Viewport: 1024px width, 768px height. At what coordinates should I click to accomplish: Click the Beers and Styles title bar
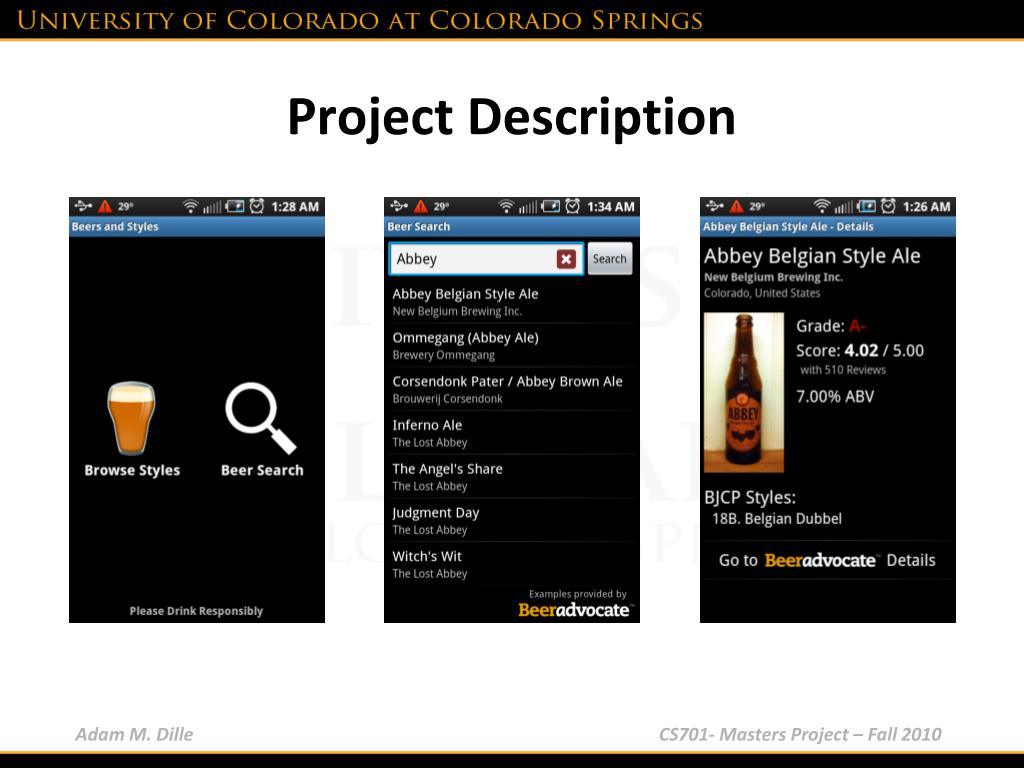(x=197, y=227)
